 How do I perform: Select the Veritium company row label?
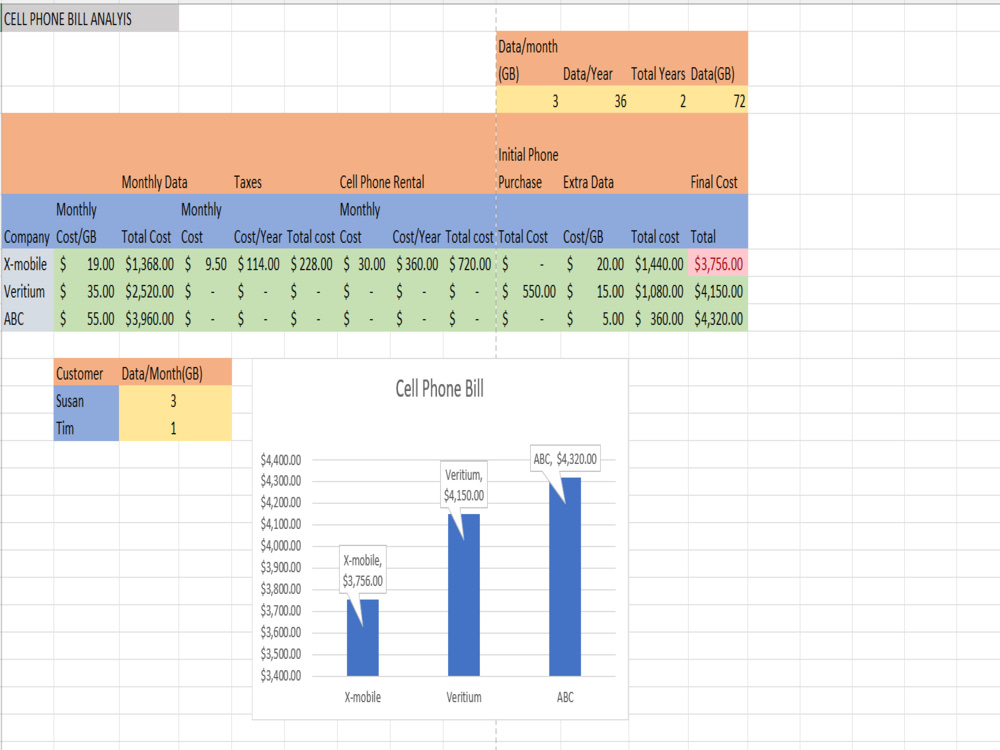(x=27, y=291)
